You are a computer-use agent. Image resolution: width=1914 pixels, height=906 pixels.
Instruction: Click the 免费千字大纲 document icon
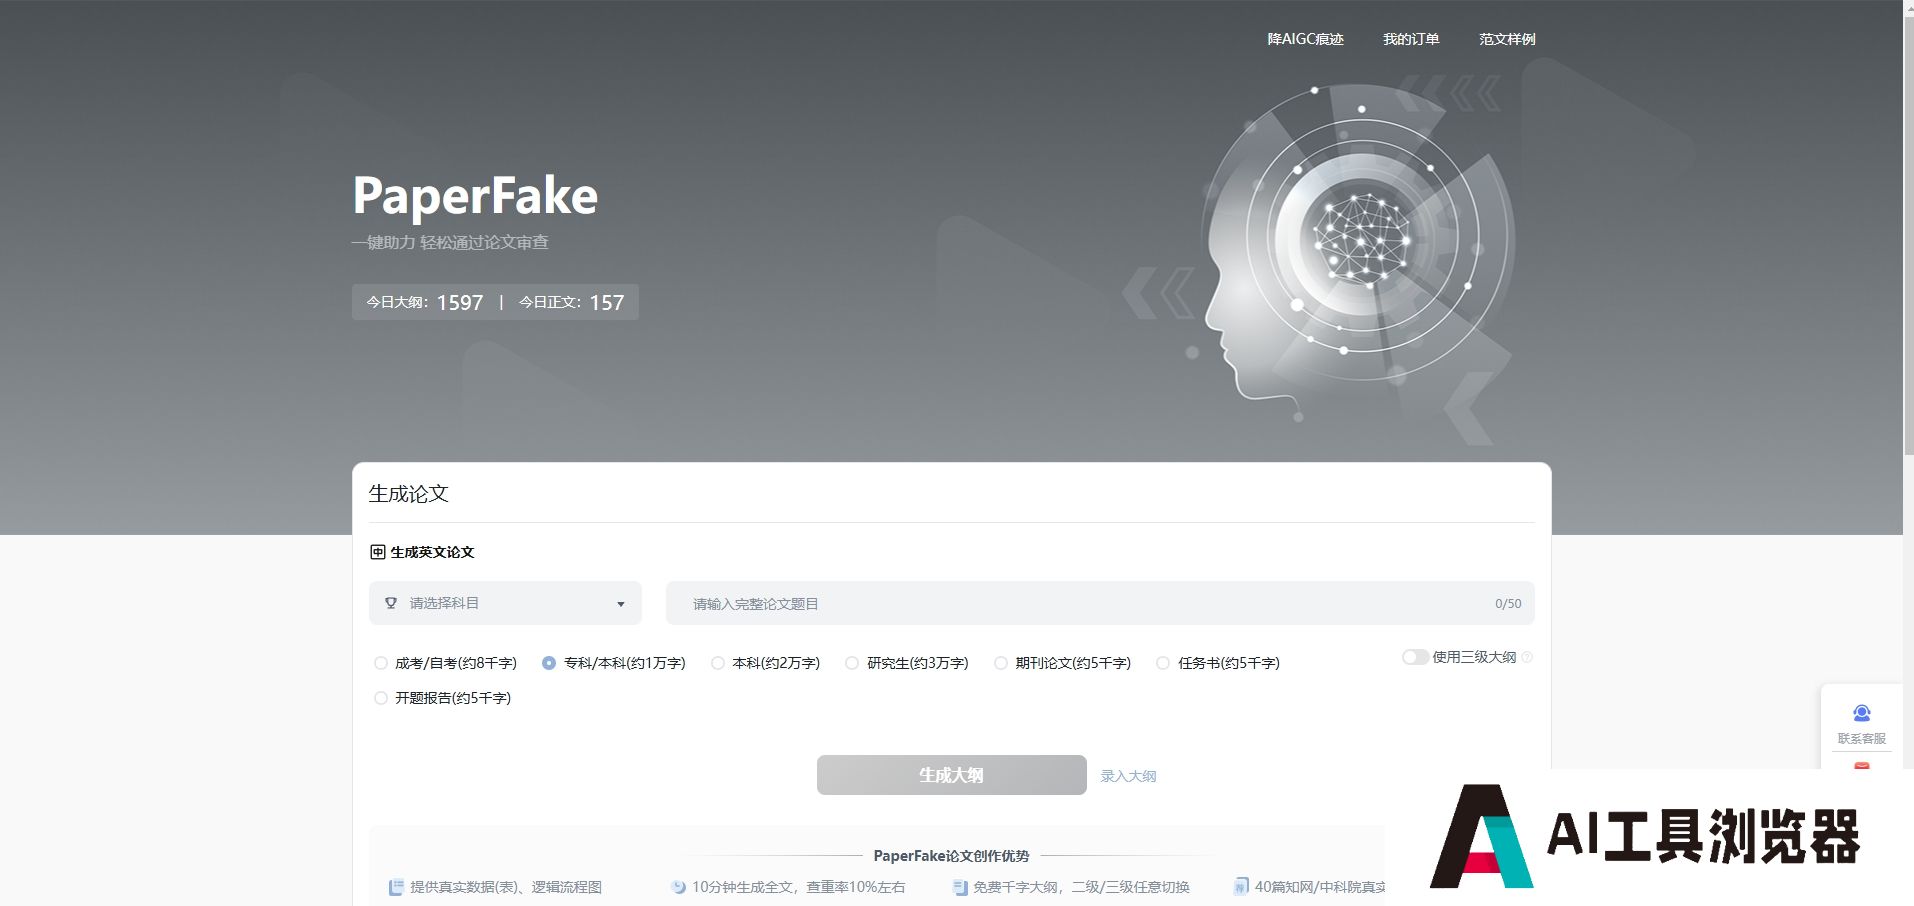tap(960, 887)
